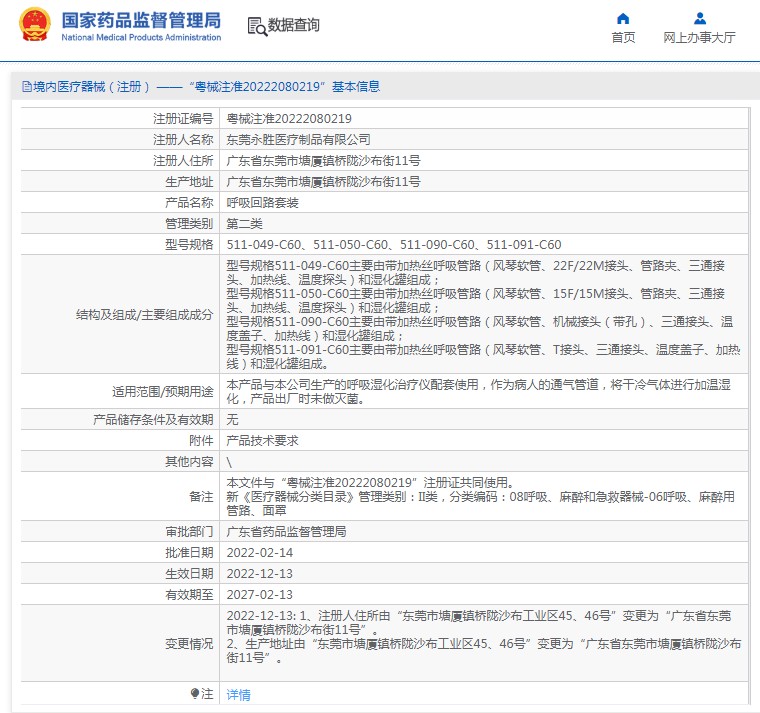The height and width of the screenshot is (713, 760).
Task: Click the 型号规格 label
Action: click(189, 245)
